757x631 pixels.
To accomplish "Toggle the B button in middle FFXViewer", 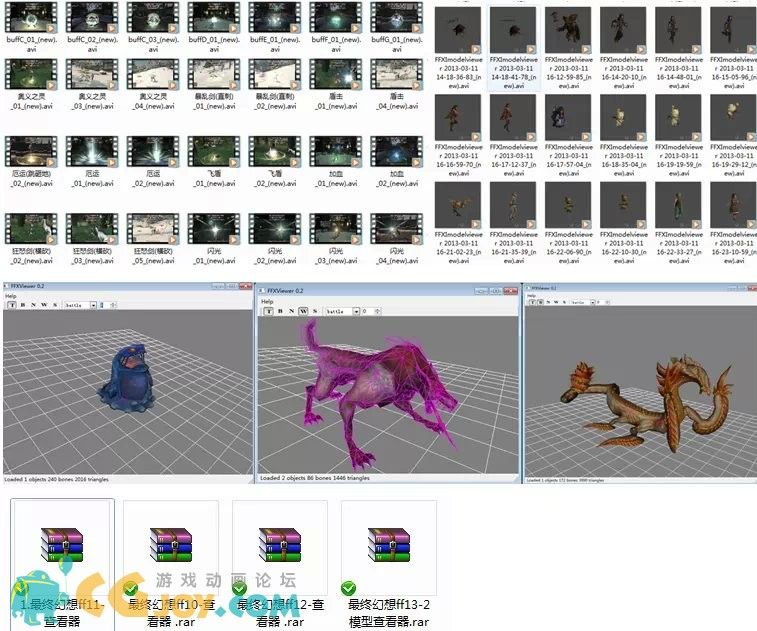I will click(280, 311).
